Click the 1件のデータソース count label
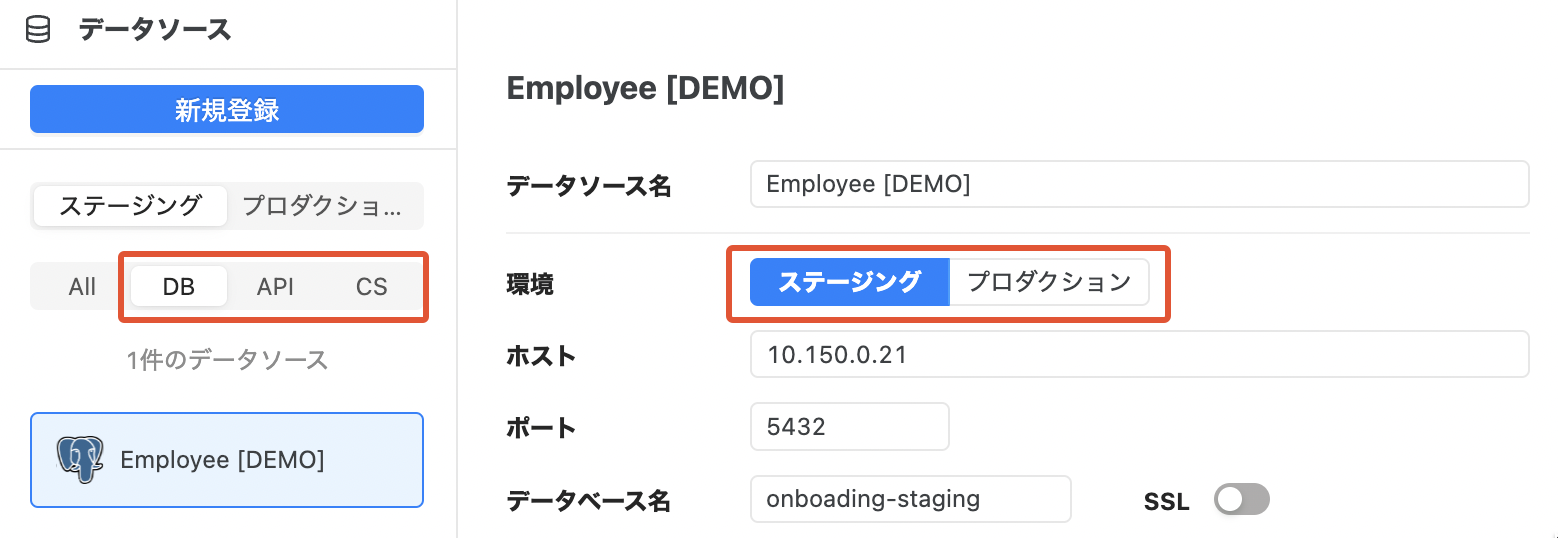This screenshot has width=1558, height=538. (227, 360)
